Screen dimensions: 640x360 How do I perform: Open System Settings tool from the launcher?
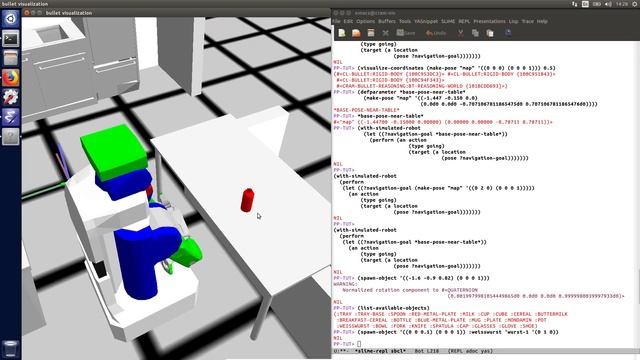click(x=11, y=98)
